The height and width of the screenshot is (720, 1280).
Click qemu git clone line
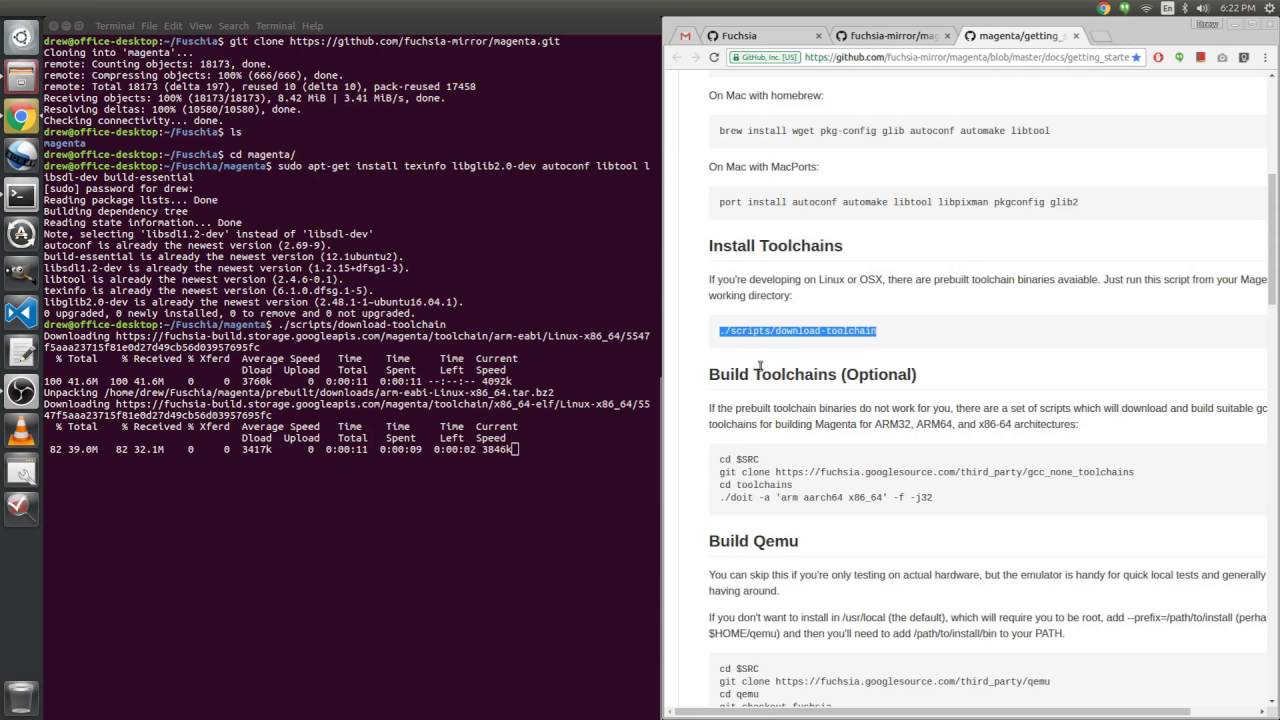pos(884,682)
